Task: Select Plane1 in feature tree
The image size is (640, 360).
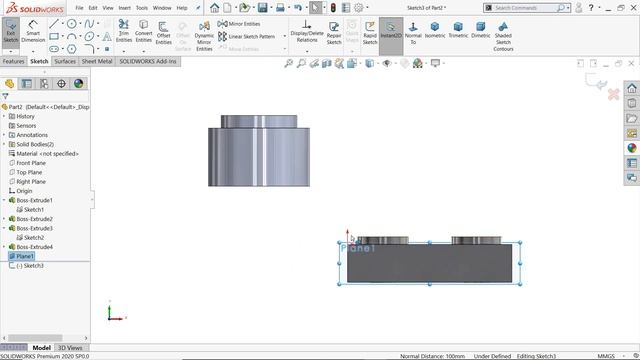Action: pyautogui.click(x=21, y=256)
